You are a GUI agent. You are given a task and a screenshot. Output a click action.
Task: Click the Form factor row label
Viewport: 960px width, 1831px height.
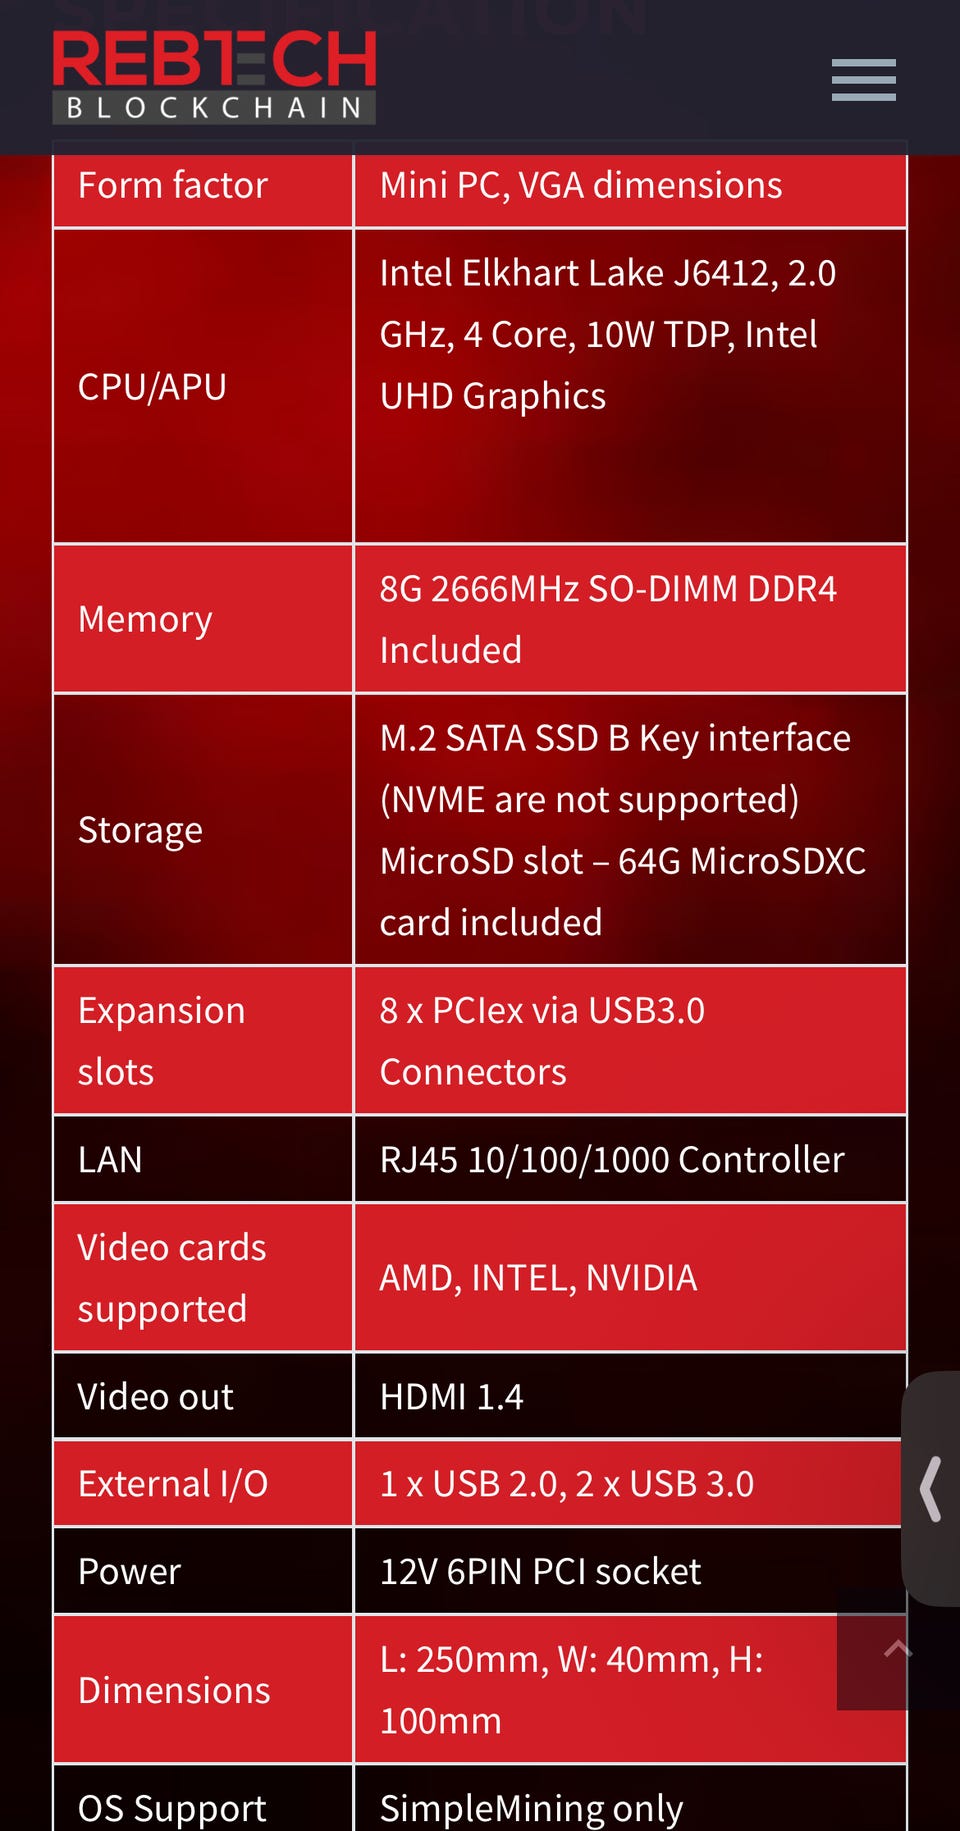coord(173,186)
